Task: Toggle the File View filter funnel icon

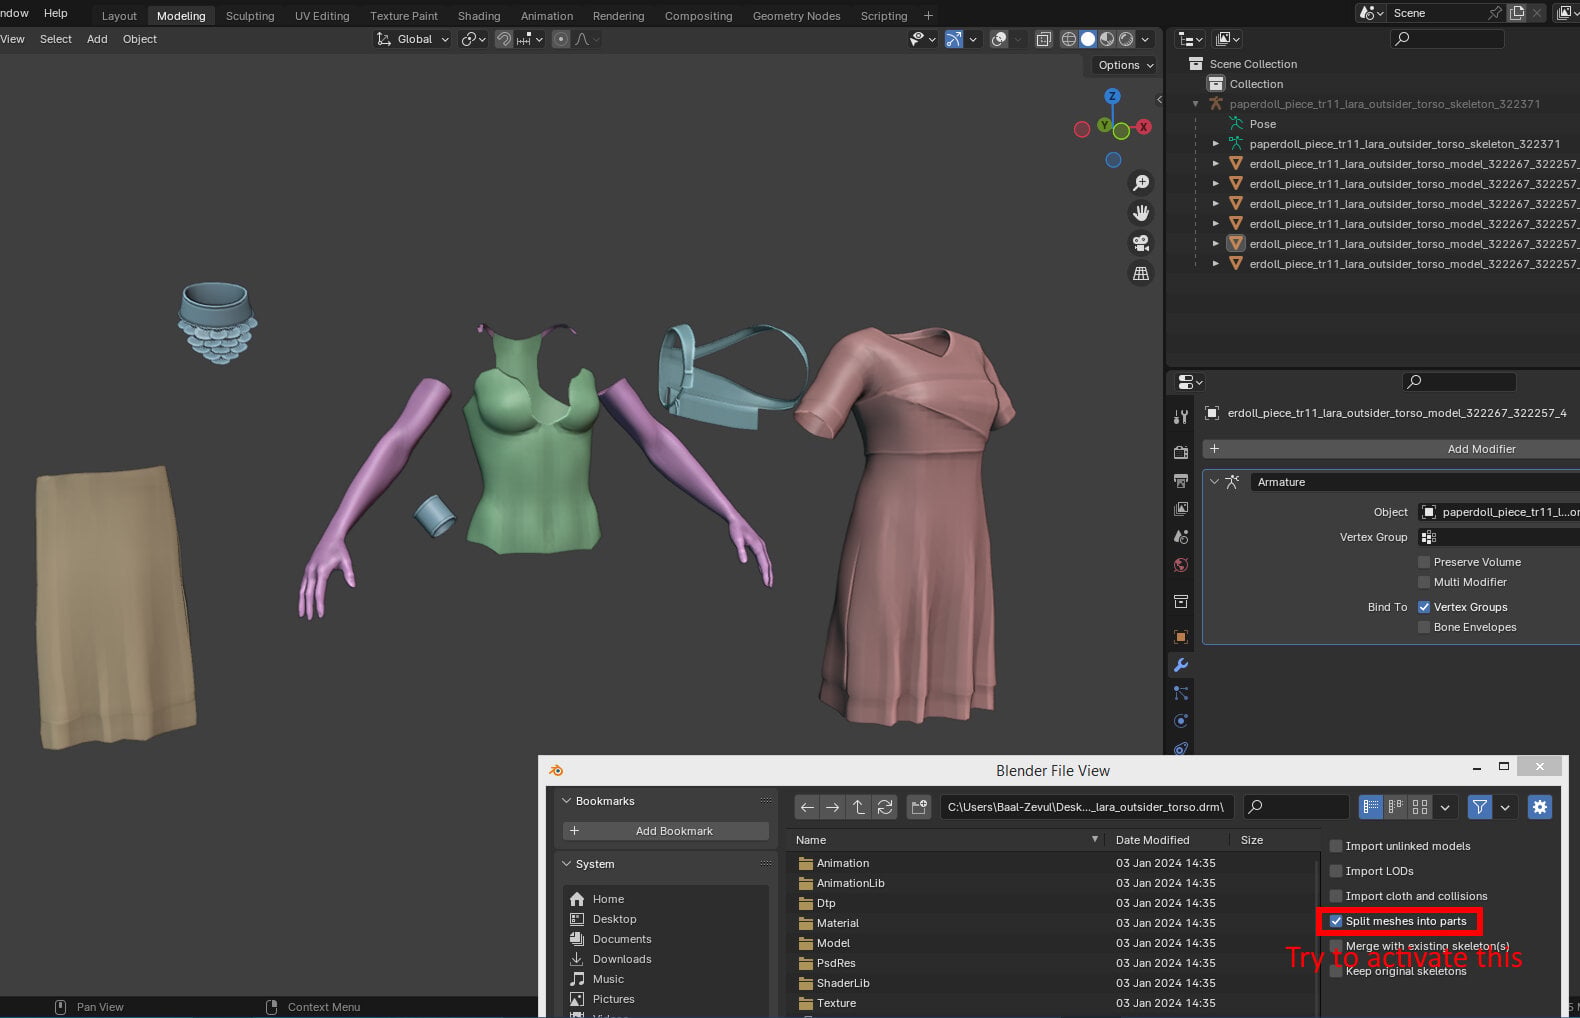Action: coord(1480,807)
